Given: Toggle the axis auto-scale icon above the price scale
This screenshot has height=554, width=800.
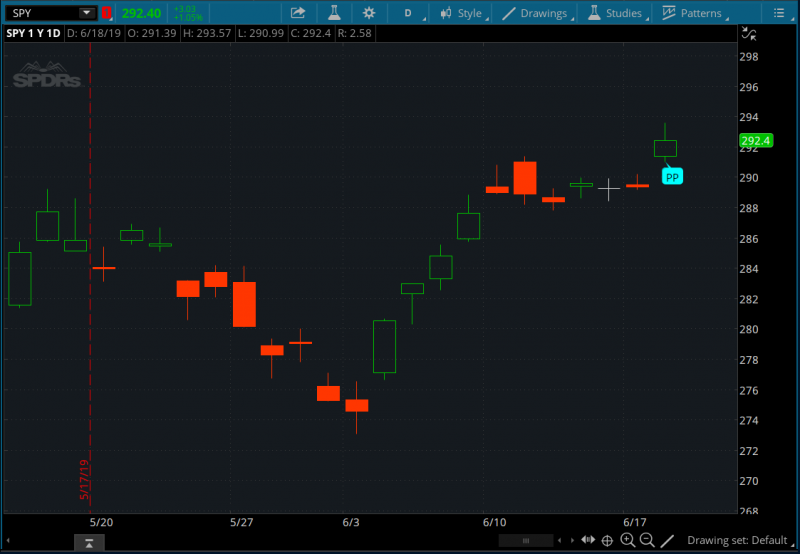Looking at the screenshot, I should point(750,33).
